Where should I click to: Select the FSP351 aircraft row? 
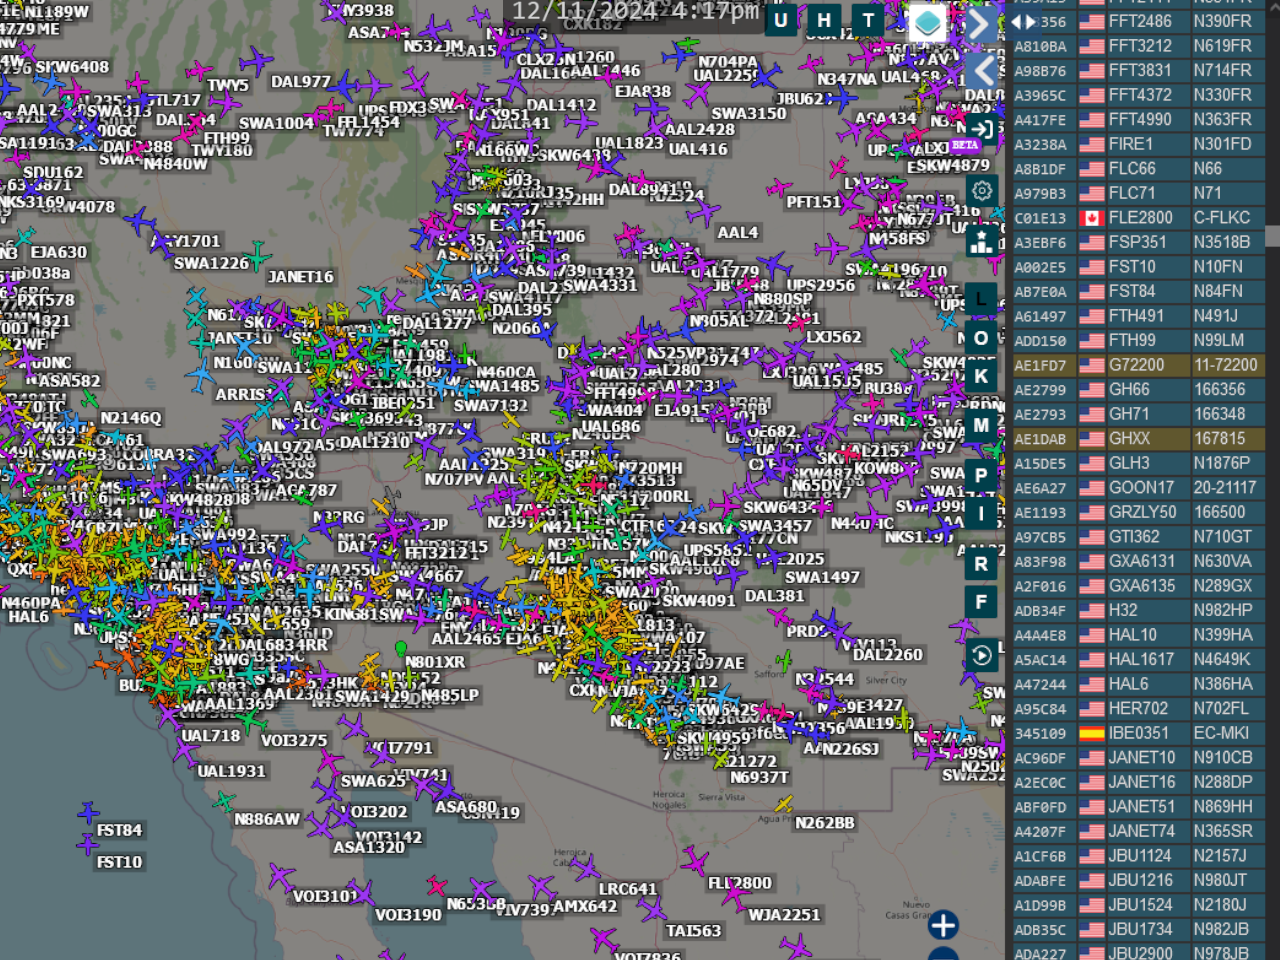tap(1137, 242)
